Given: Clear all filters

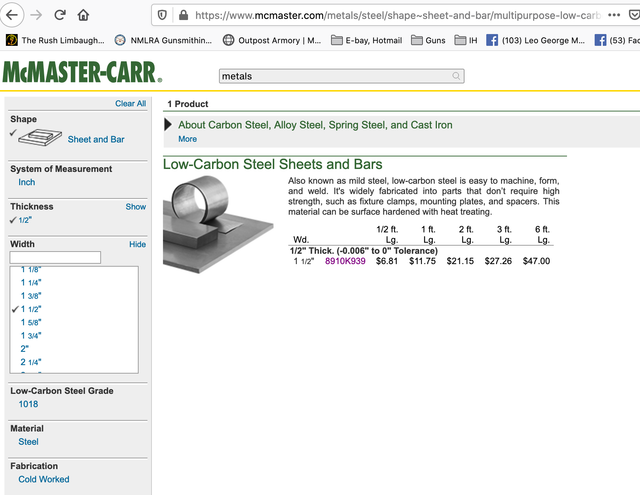Looking at the screenshot, I should point(130,104).
